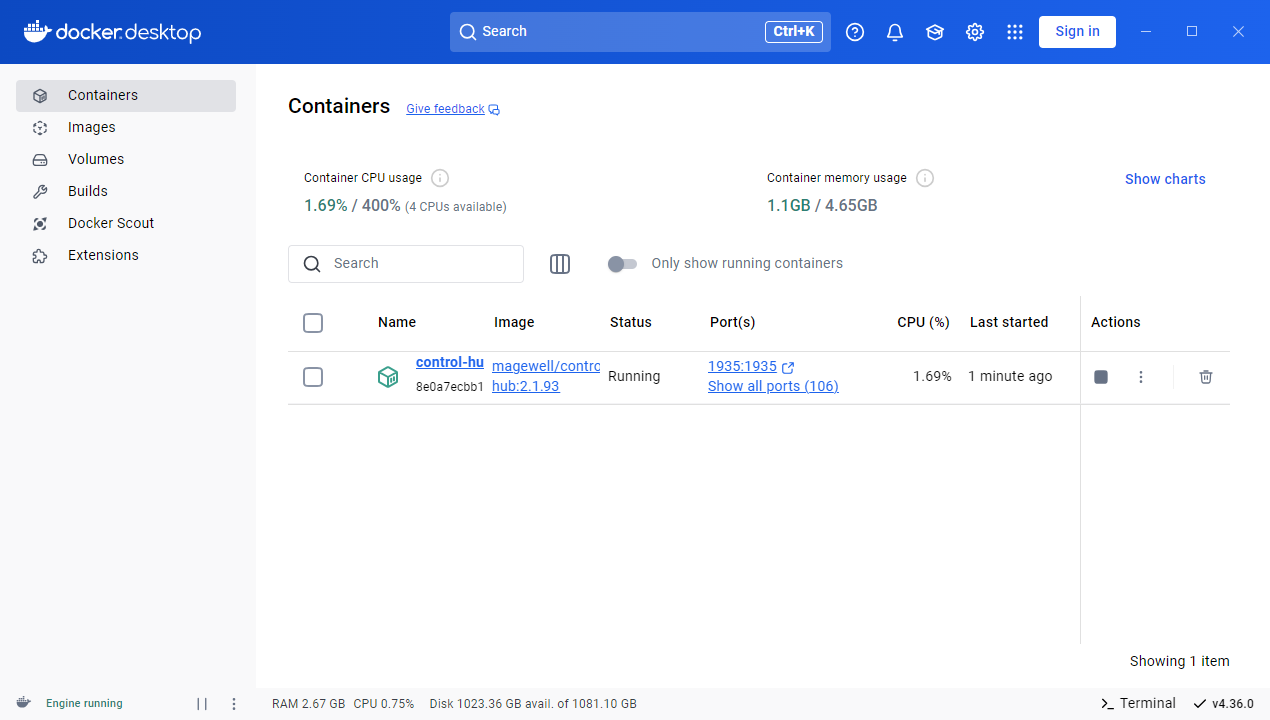This screenshot has height=720, width=1270.
Task: Expand Show all ports (106)
Action: (x=773, y=386)
